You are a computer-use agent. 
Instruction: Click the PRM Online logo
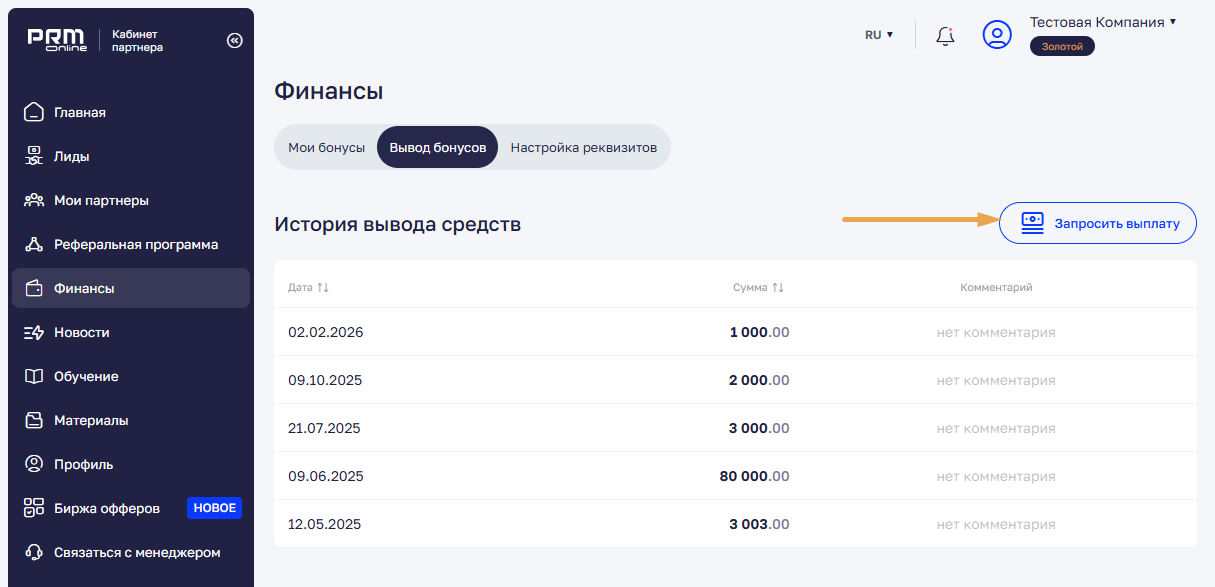57,40
